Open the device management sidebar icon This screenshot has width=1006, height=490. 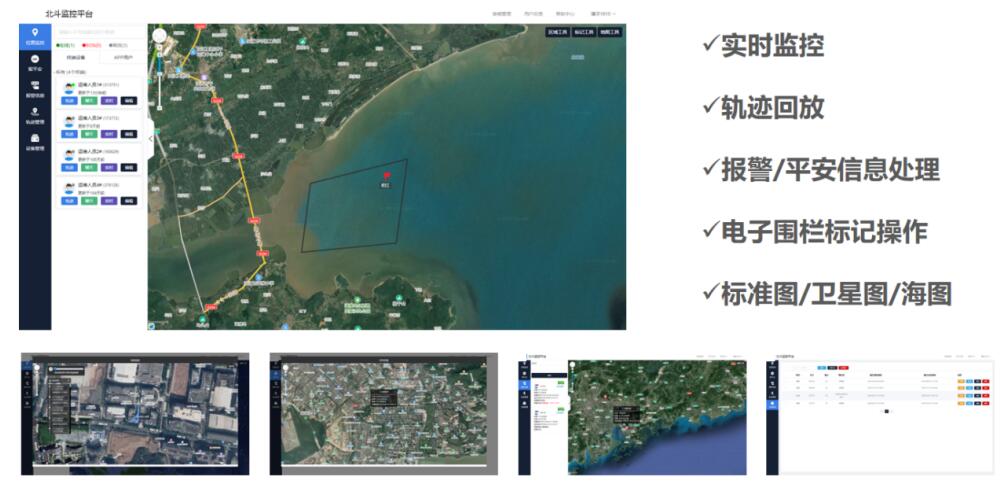(x=35, y=141)
